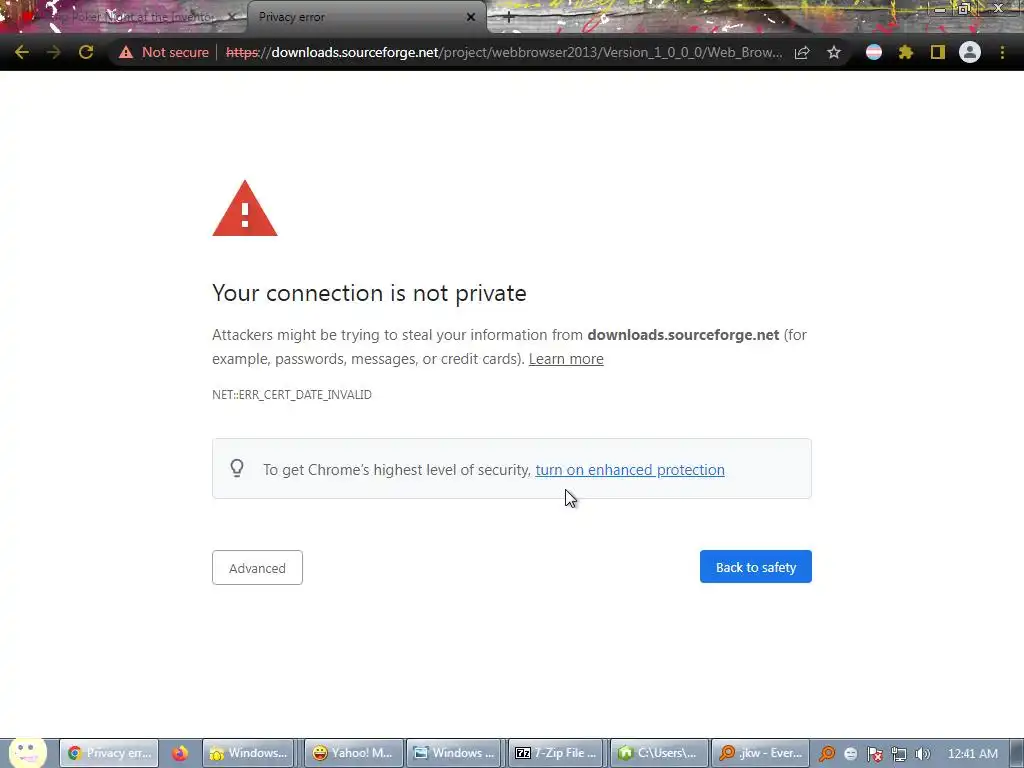Image resolution: width=1024 pixels, height=768 pixels.
Task: Click the Advanced button
Action: pos(257,568)
